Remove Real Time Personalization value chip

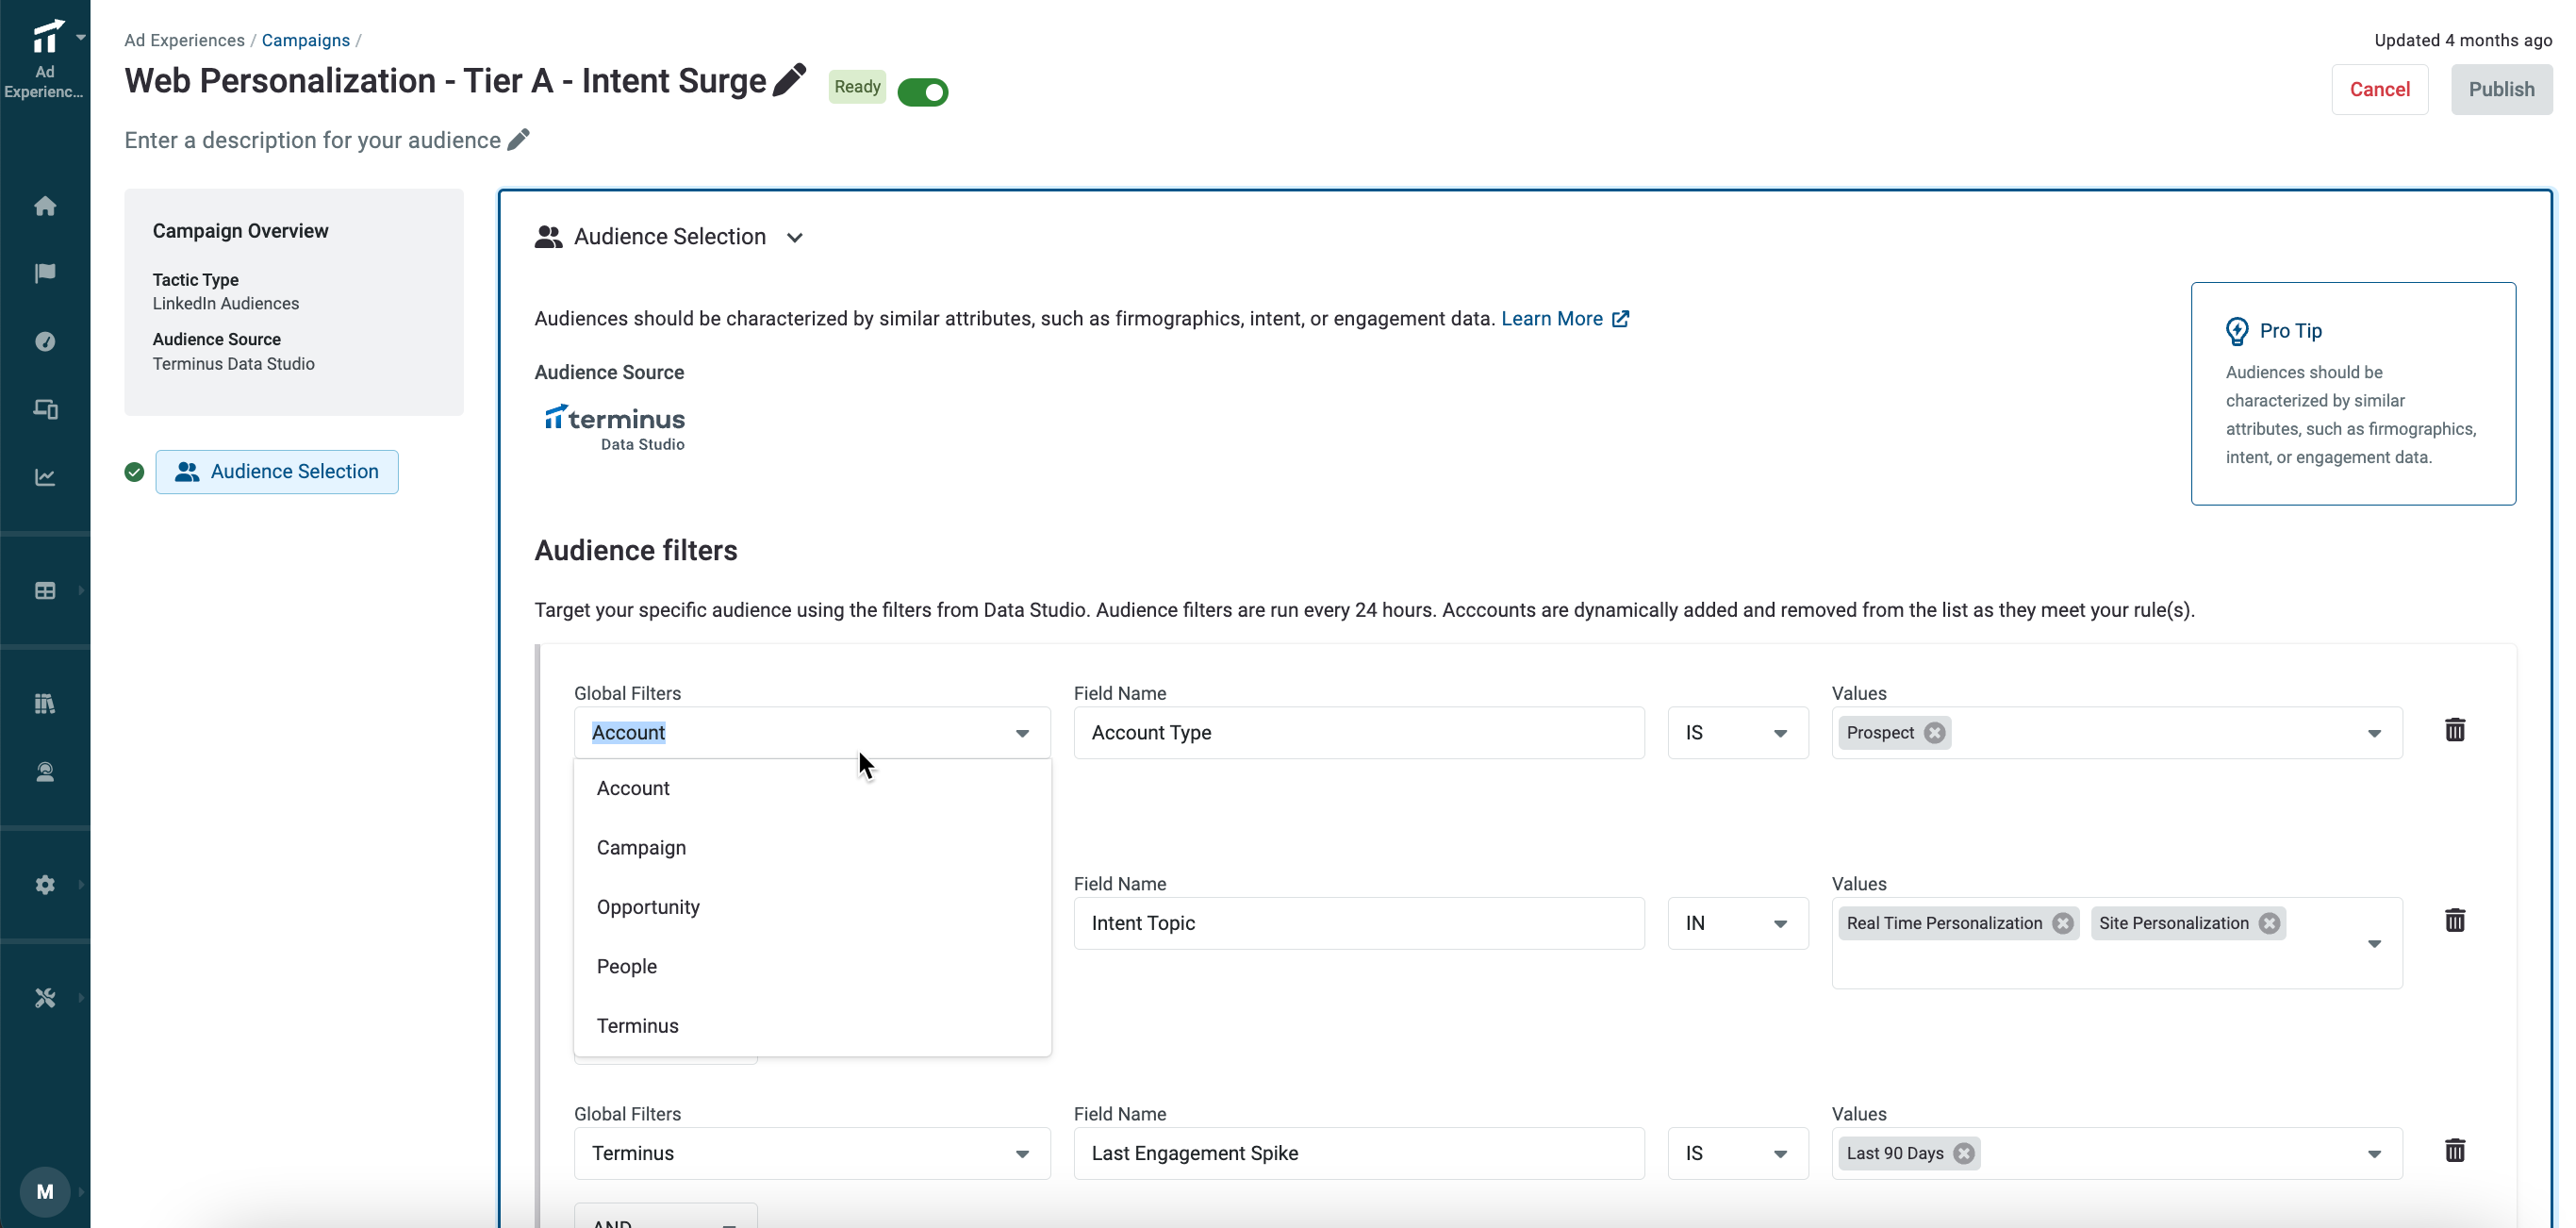pyautogui.click(x=2063, y=923)
